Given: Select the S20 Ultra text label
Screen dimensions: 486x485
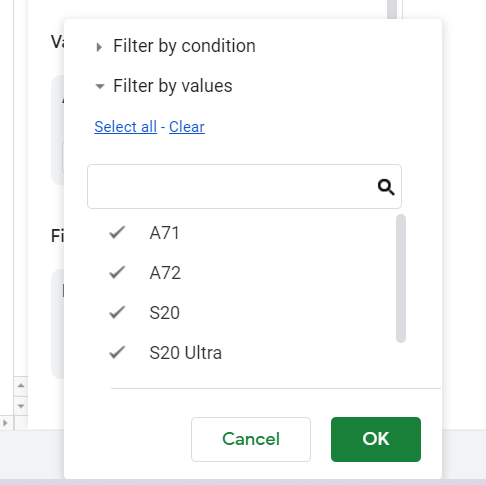Looking at the screenshot, I should coord(186,353).
